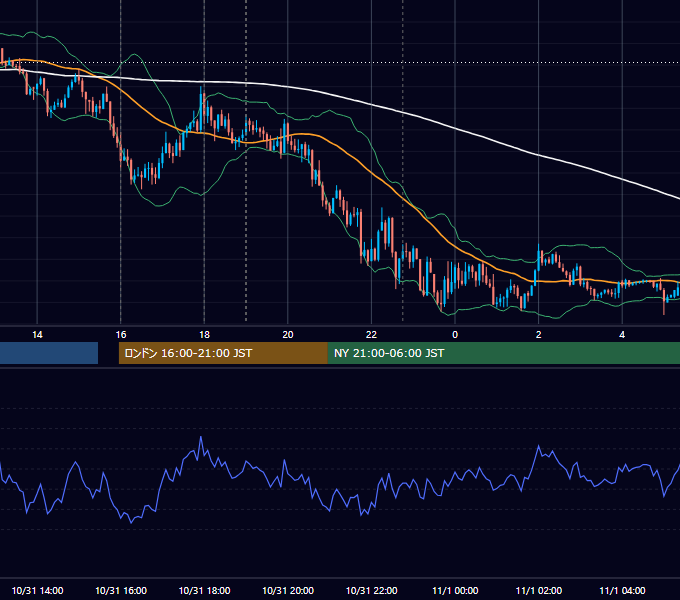Click the 11/1 00:00 date label

point(455,590)
